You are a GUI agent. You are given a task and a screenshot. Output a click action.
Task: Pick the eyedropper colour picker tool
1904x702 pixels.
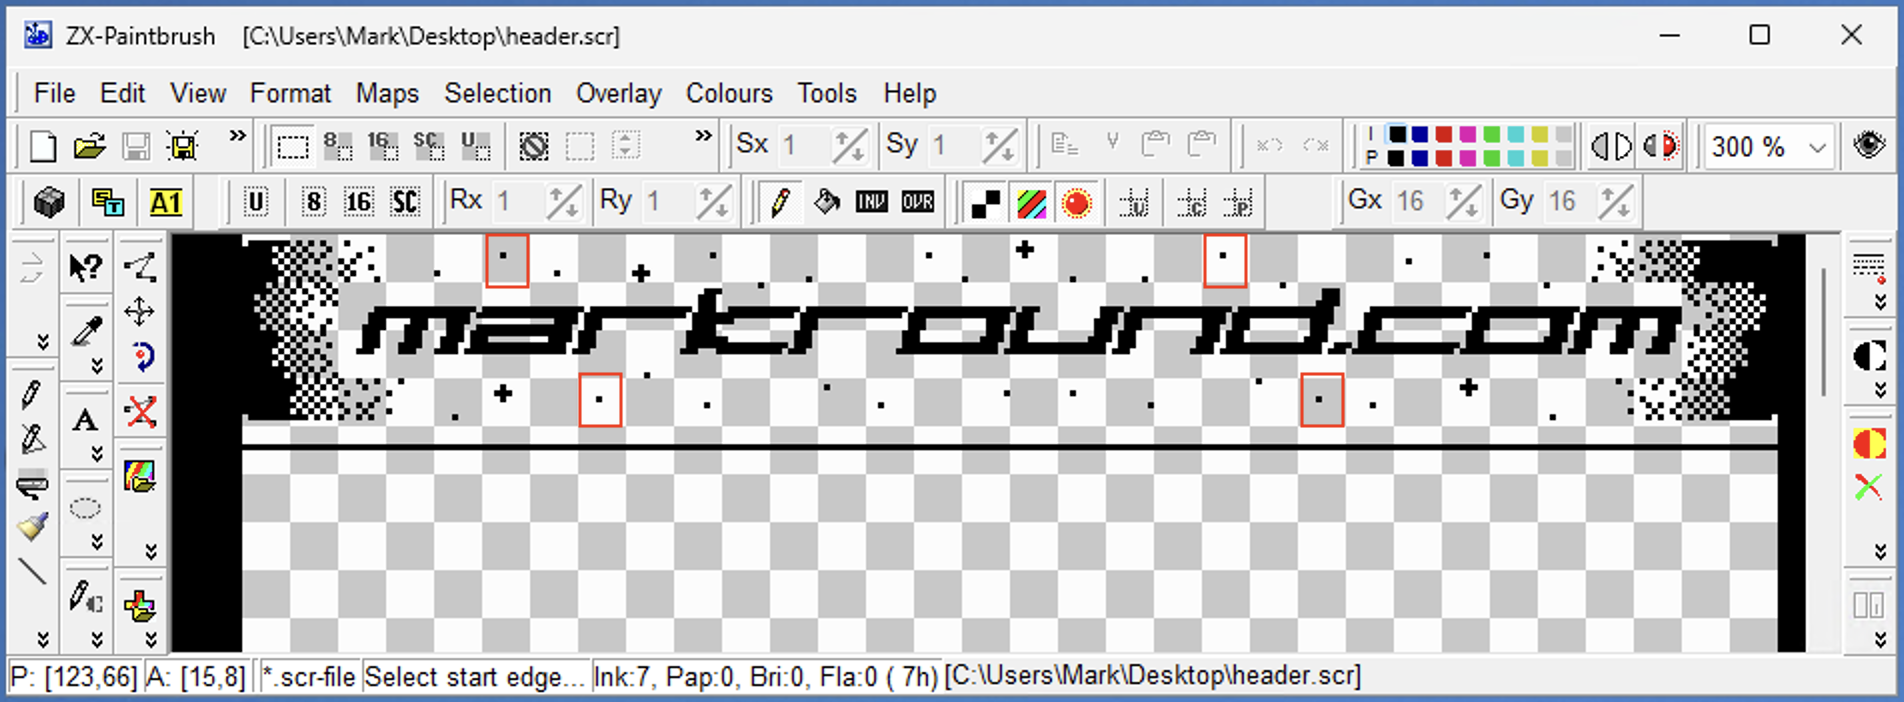87,331
